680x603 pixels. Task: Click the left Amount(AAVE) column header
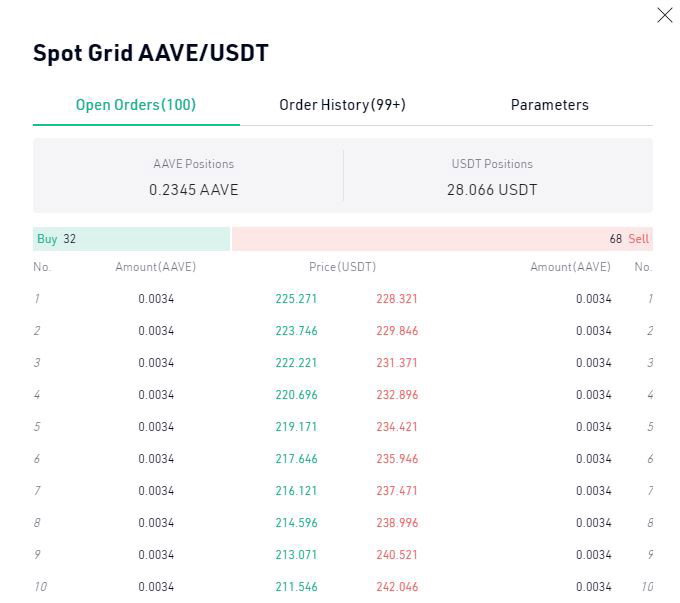pos(155,267)
